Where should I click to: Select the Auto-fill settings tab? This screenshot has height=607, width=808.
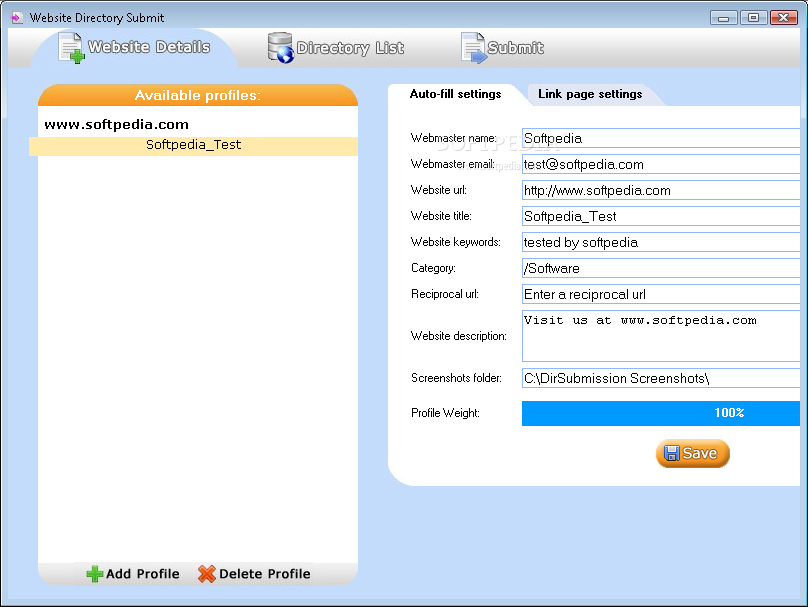[x=455, y=94]
